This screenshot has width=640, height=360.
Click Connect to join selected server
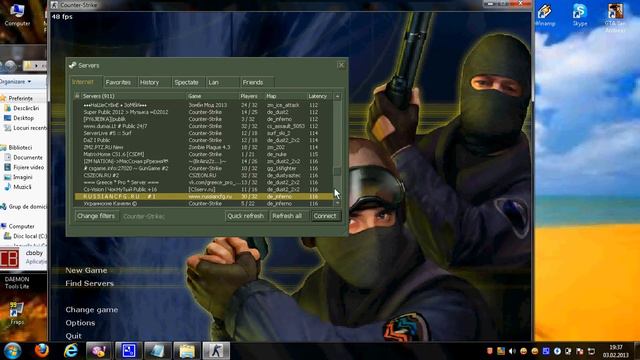pyautogui.click(x=325, y=216)
